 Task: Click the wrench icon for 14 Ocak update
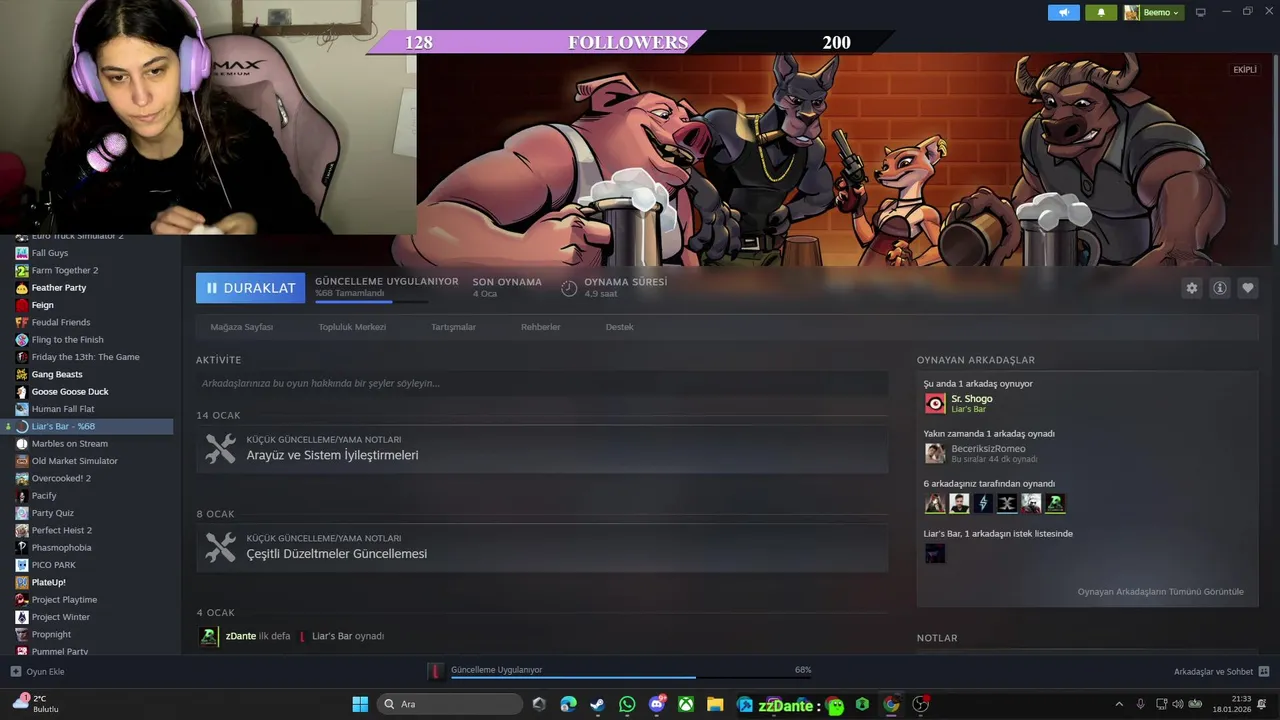(220, 448)
